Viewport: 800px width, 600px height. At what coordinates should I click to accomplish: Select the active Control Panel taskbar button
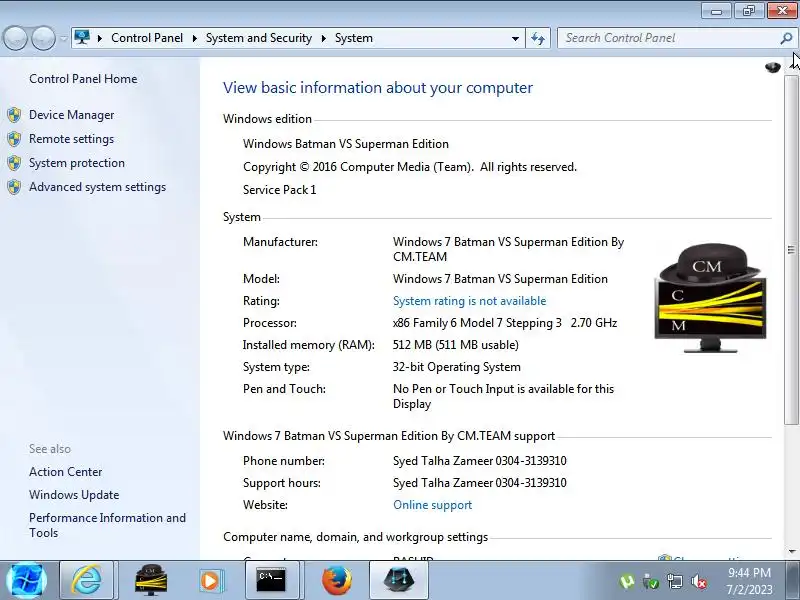(x=398, y=581)
